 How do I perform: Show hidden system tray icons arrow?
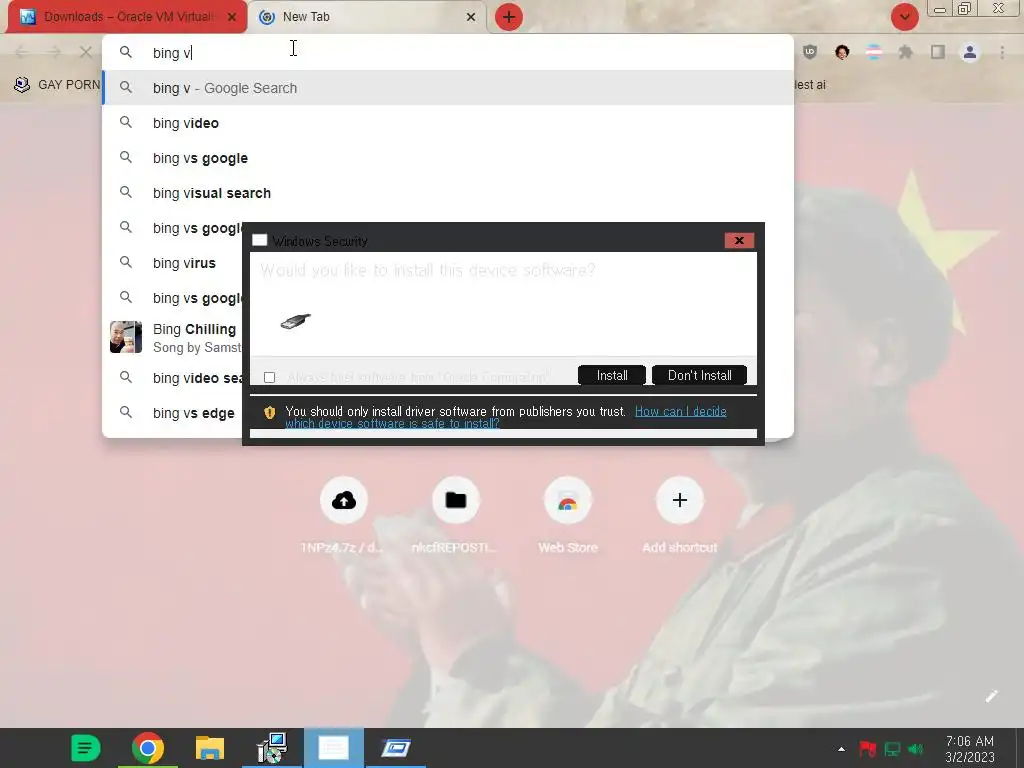click(841, 749)
